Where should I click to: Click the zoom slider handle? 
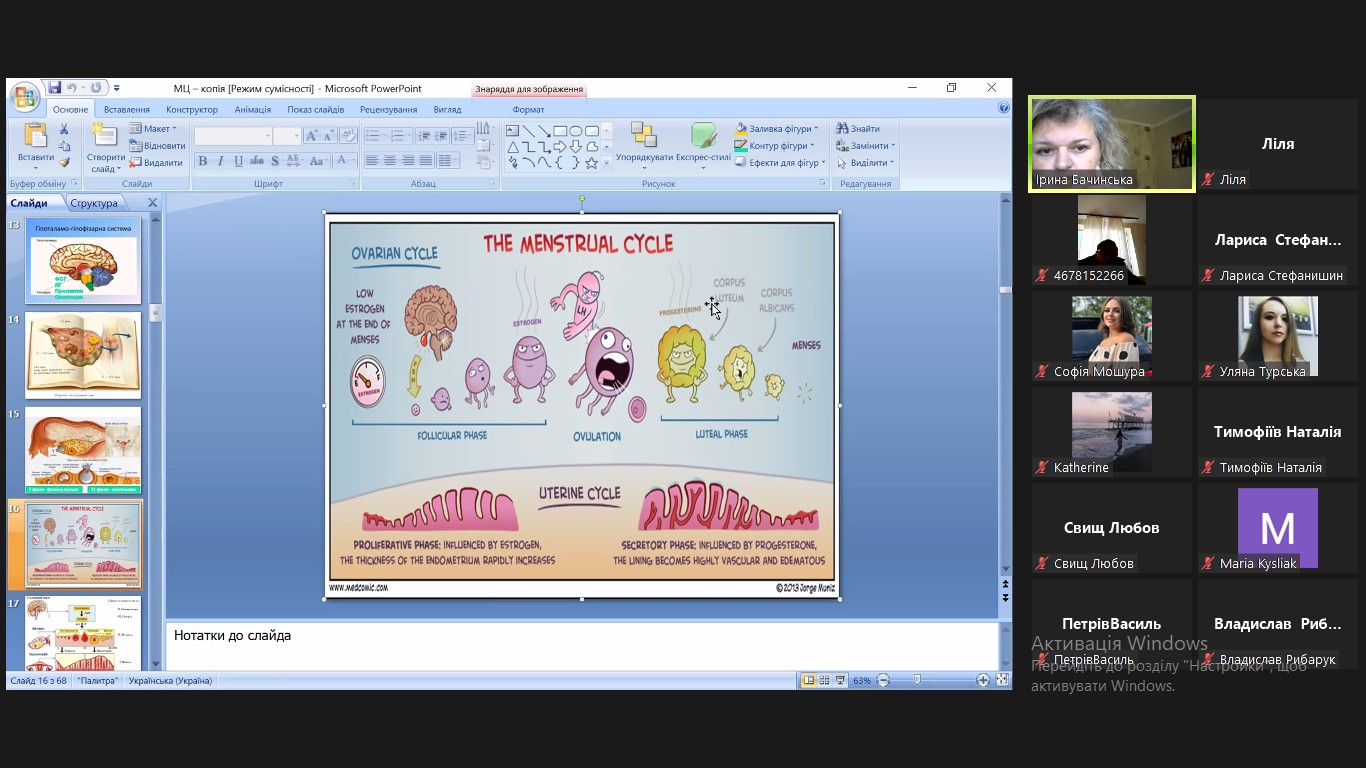917,681
